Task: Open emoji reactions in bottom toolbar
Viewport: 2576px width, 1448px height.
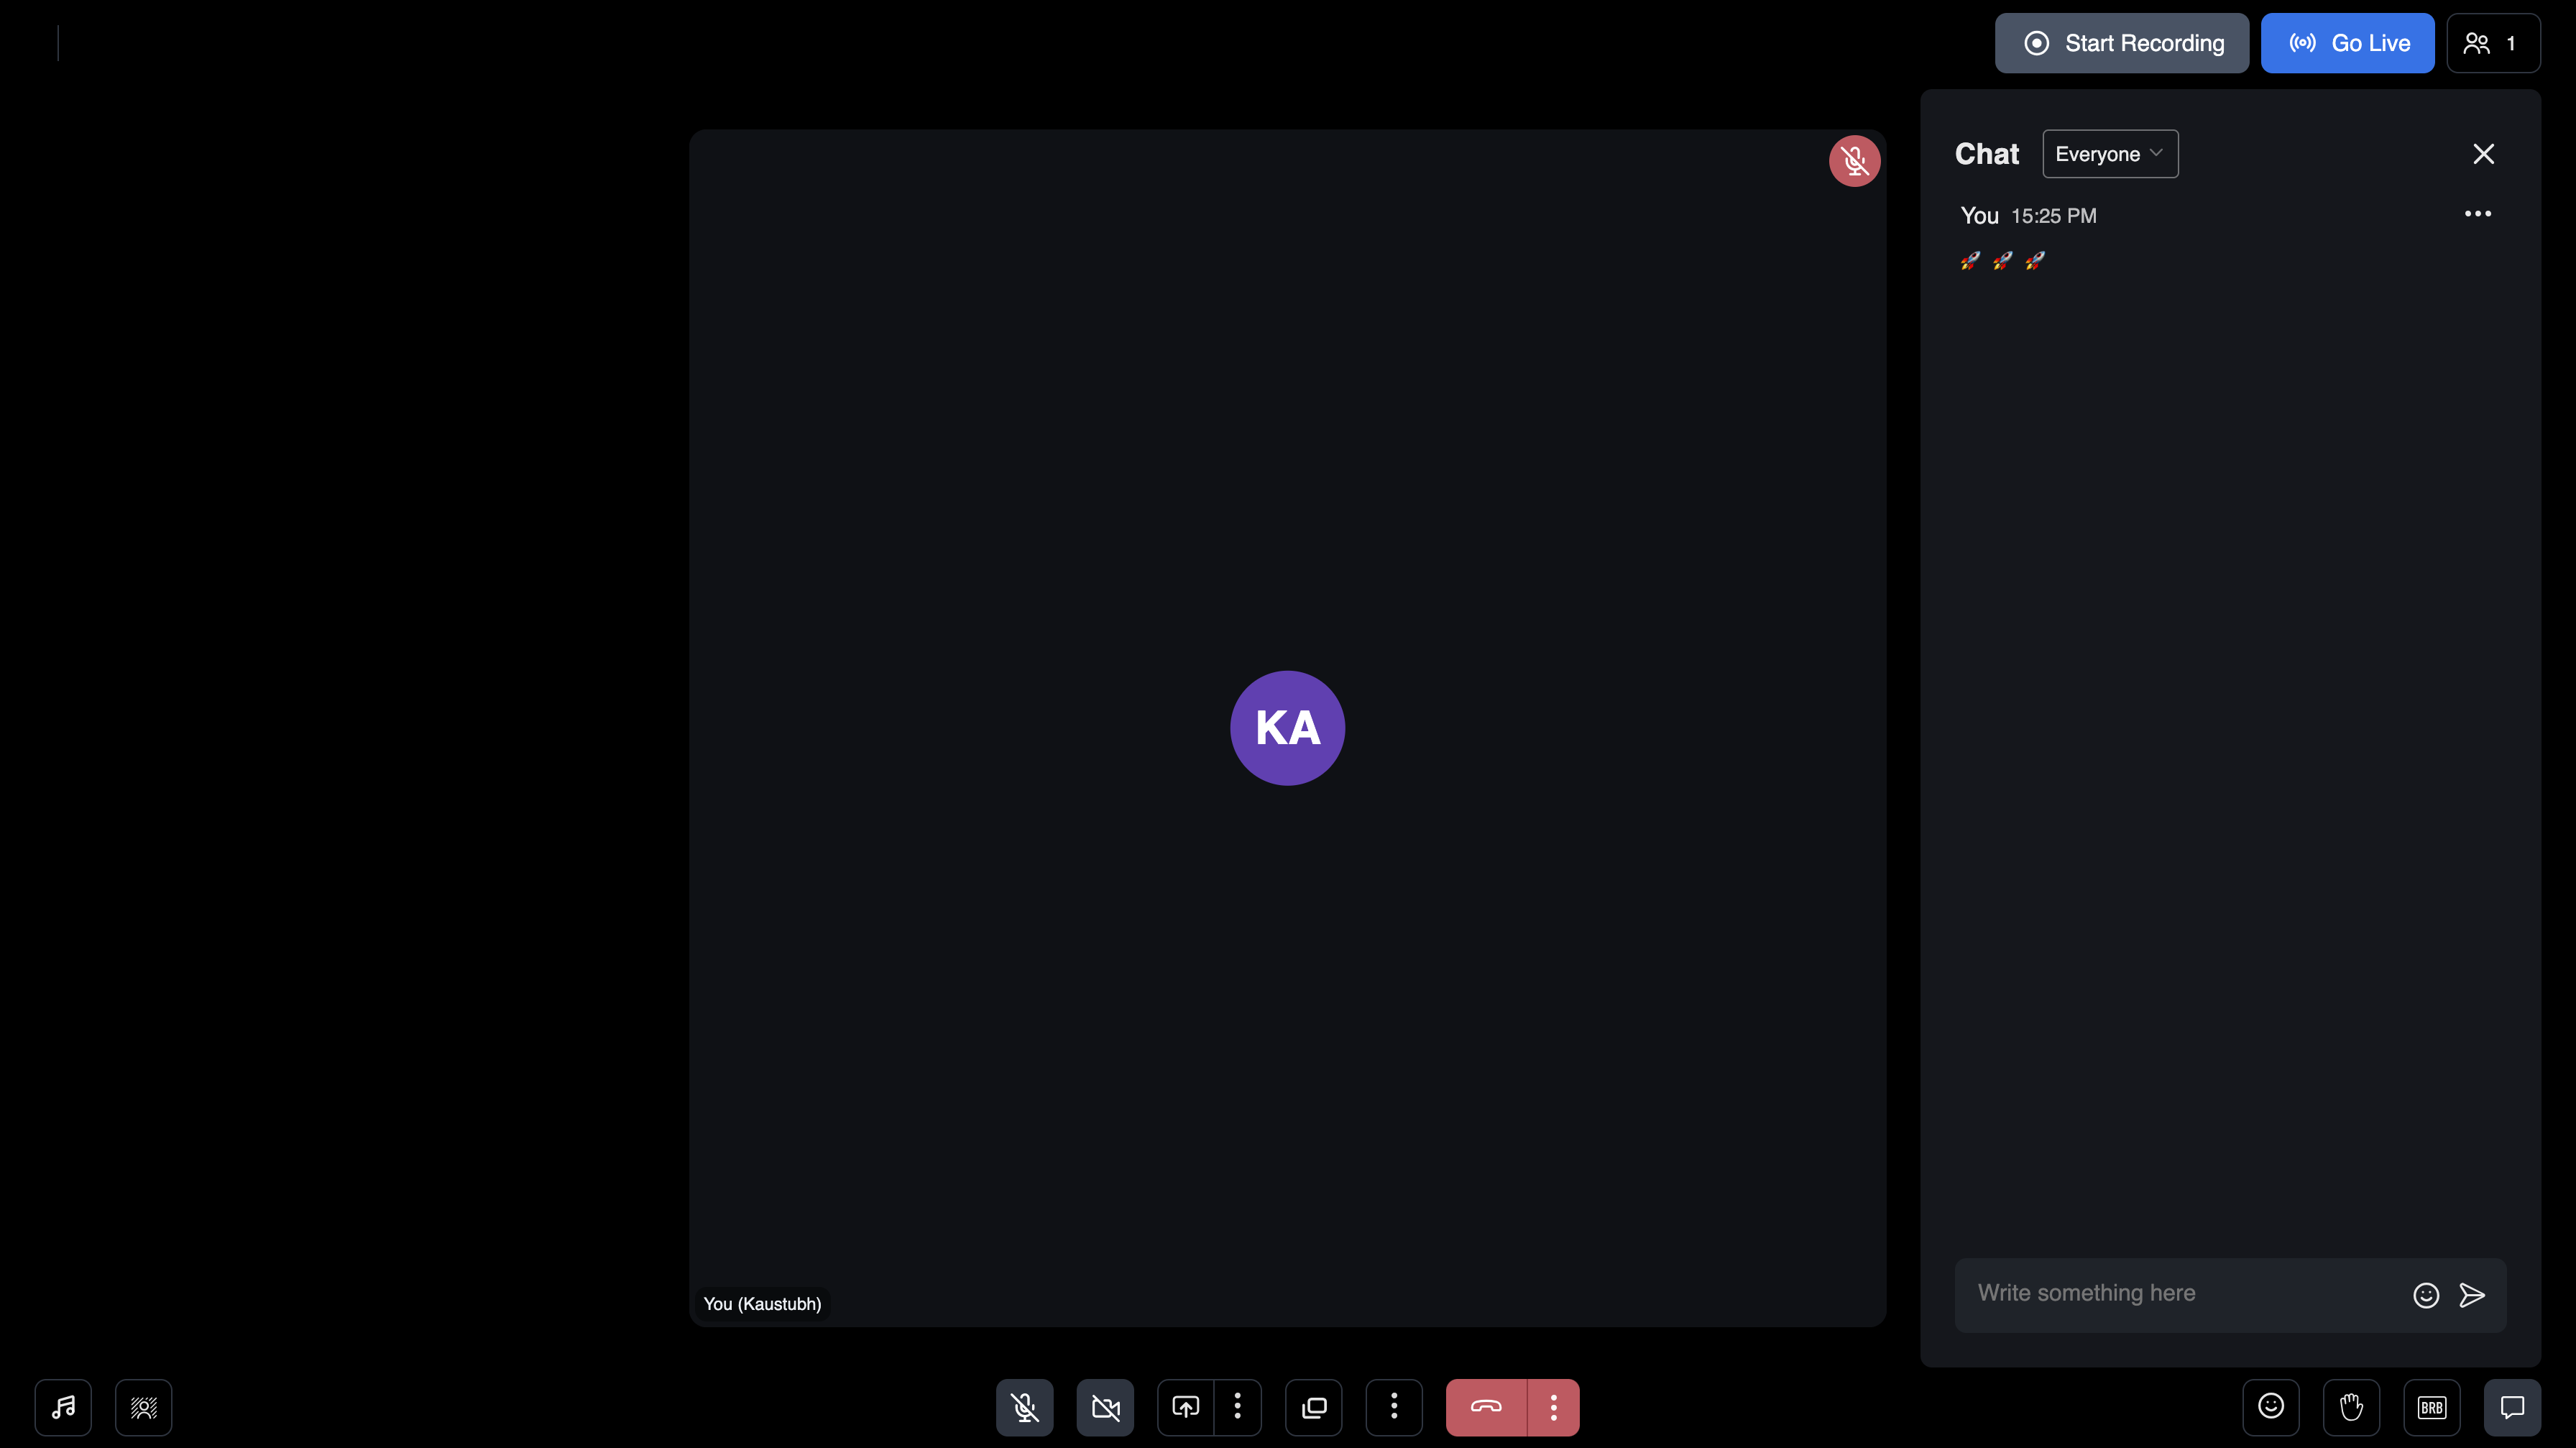Action: [x=2270, y=1407]
